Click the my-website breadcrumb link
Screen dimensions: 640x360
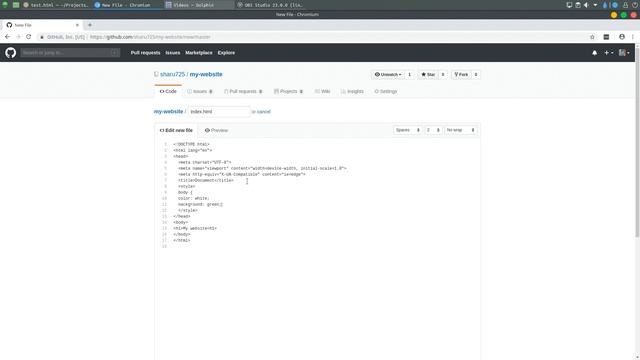[168, 111]
